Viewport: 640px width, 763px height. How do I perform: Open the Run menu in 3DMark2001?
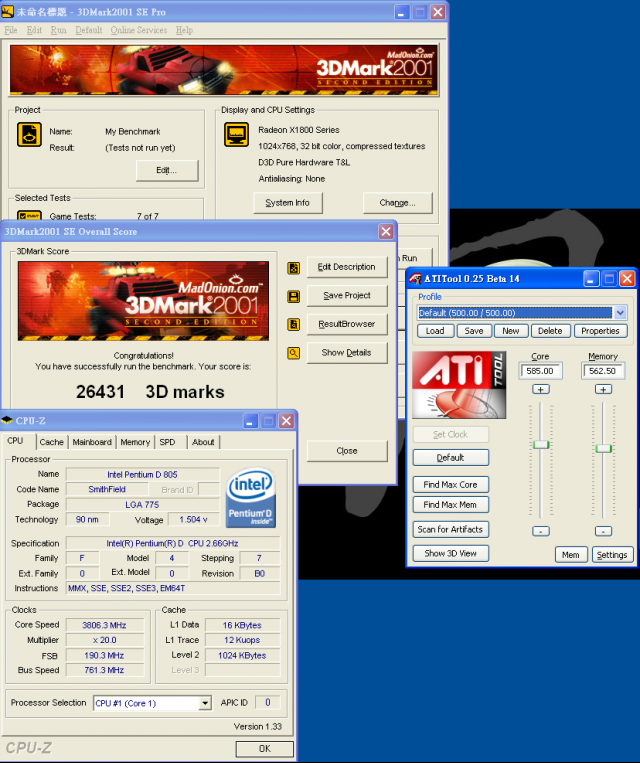(x=58, y=30)
